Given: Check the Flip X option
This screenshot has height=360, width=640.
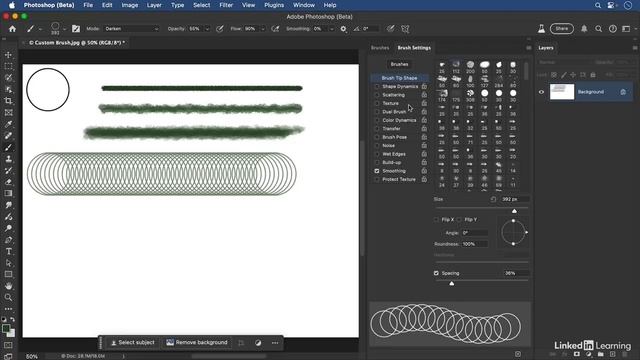Looking at the screenshot, I should tap(436, 220).
